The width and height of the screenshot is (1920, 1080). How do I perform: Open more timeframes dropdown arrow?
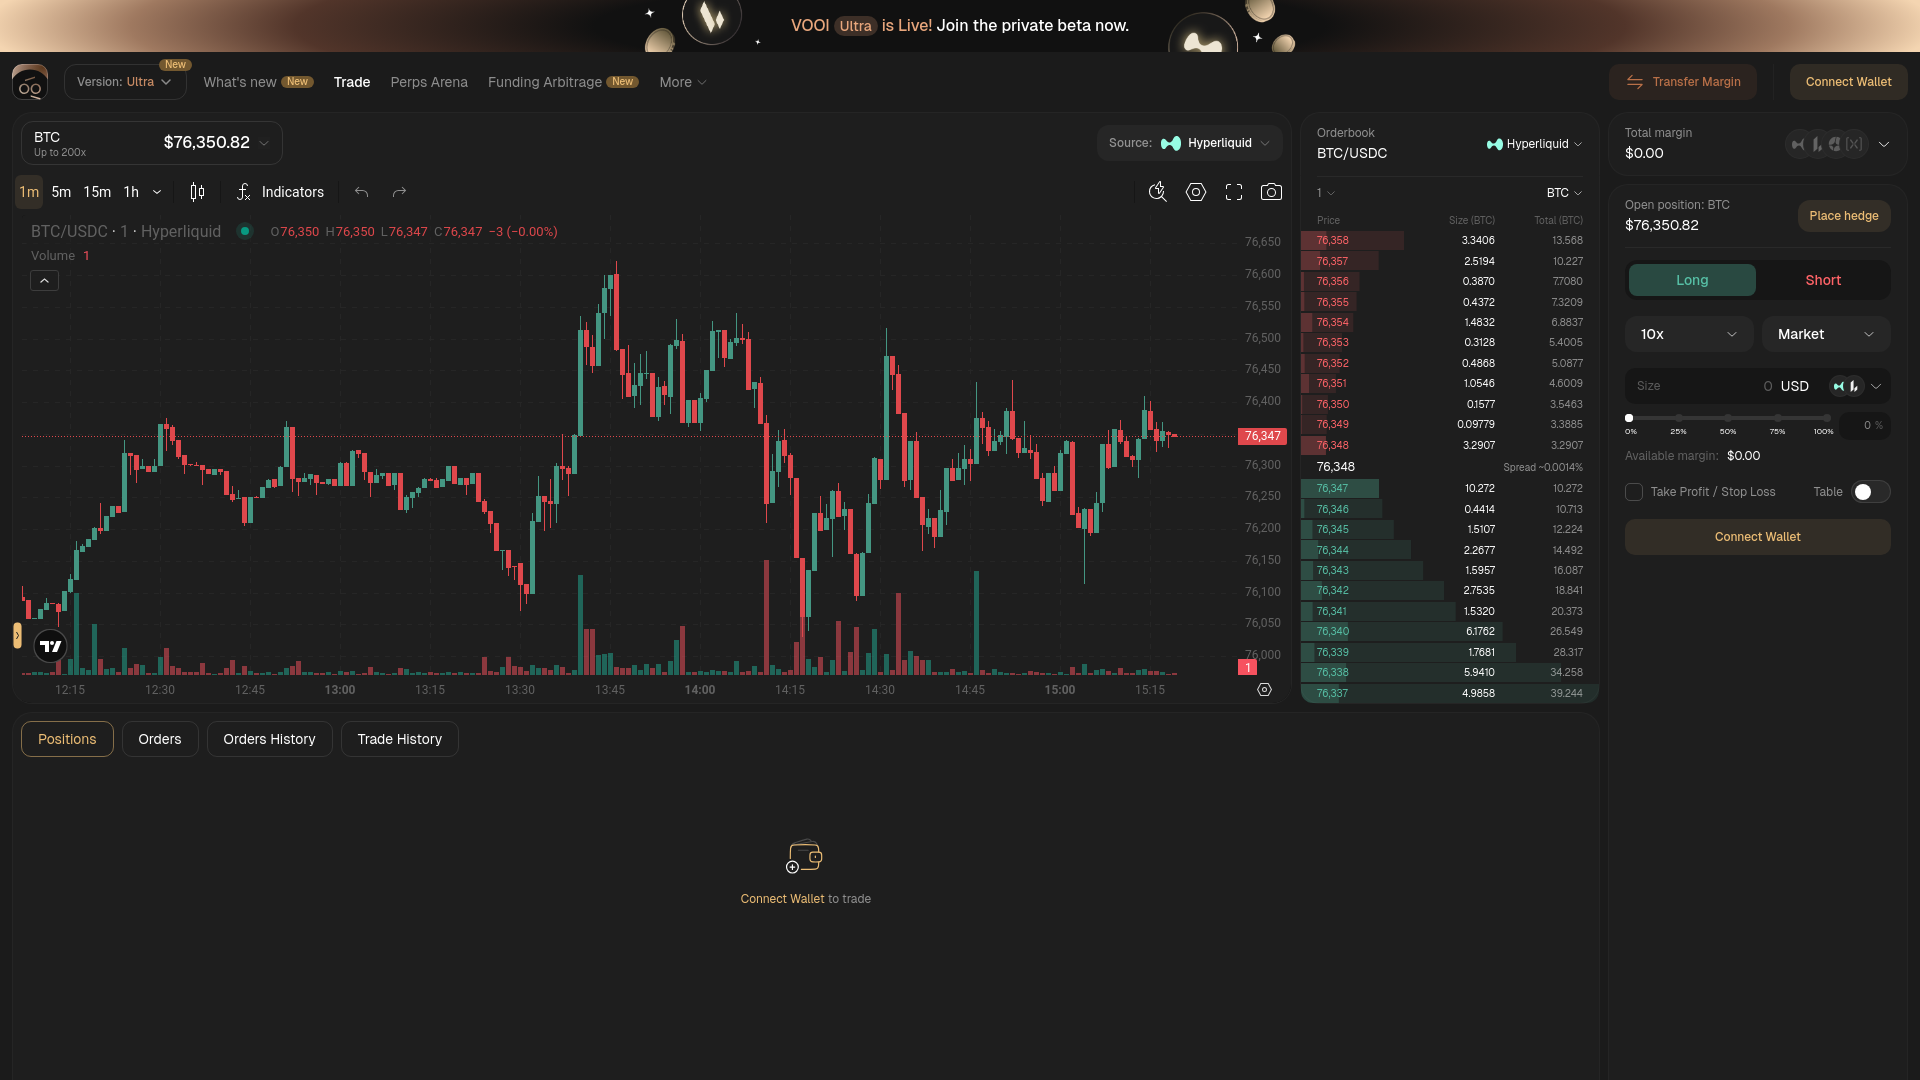[x=157, y=192]
